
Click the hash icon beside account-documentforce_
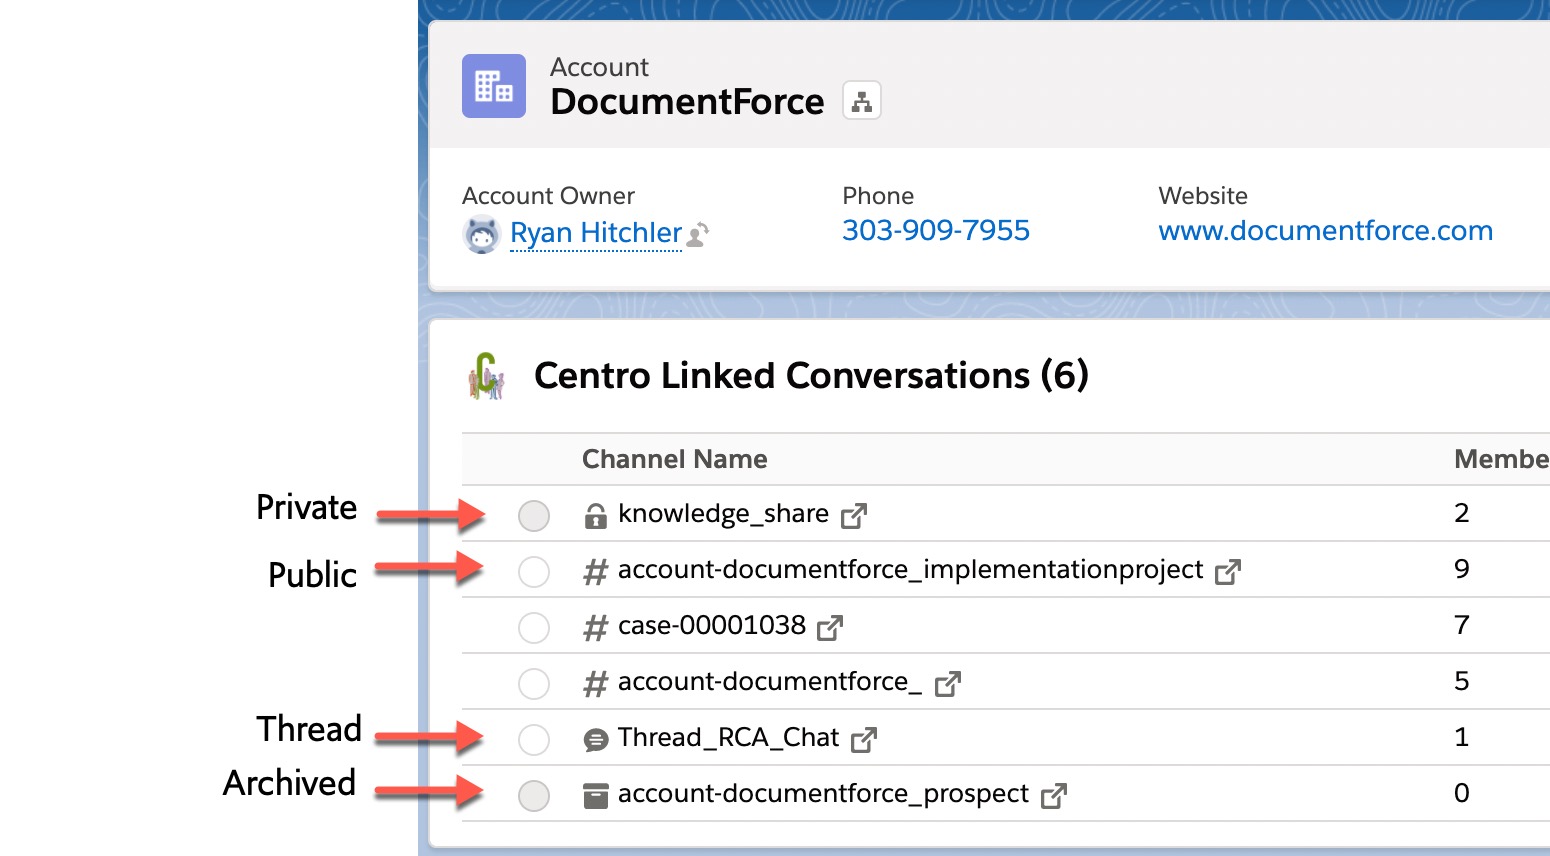(x=595, y=684)
